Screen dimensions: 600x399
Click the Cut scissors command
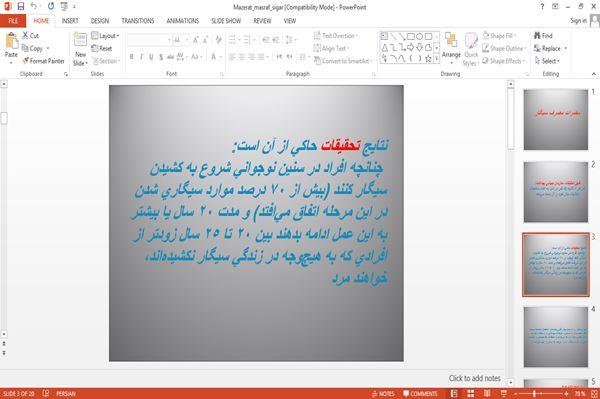30,36
